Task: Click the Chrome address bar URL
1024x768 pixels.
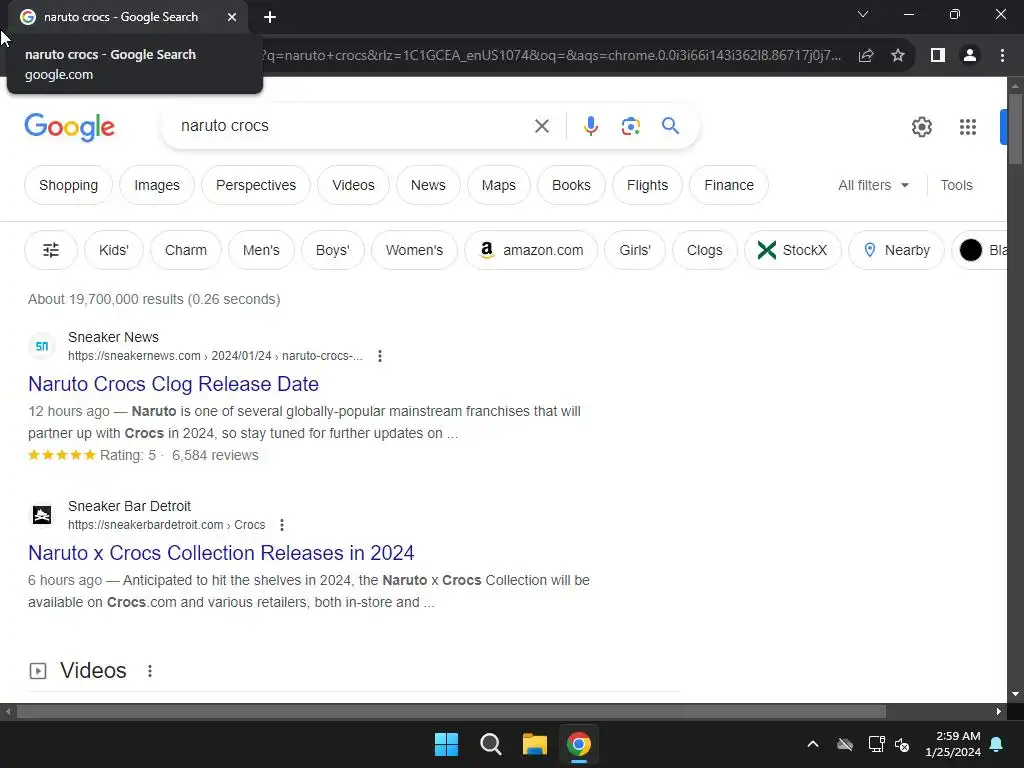Action: (x=552, y=56)
